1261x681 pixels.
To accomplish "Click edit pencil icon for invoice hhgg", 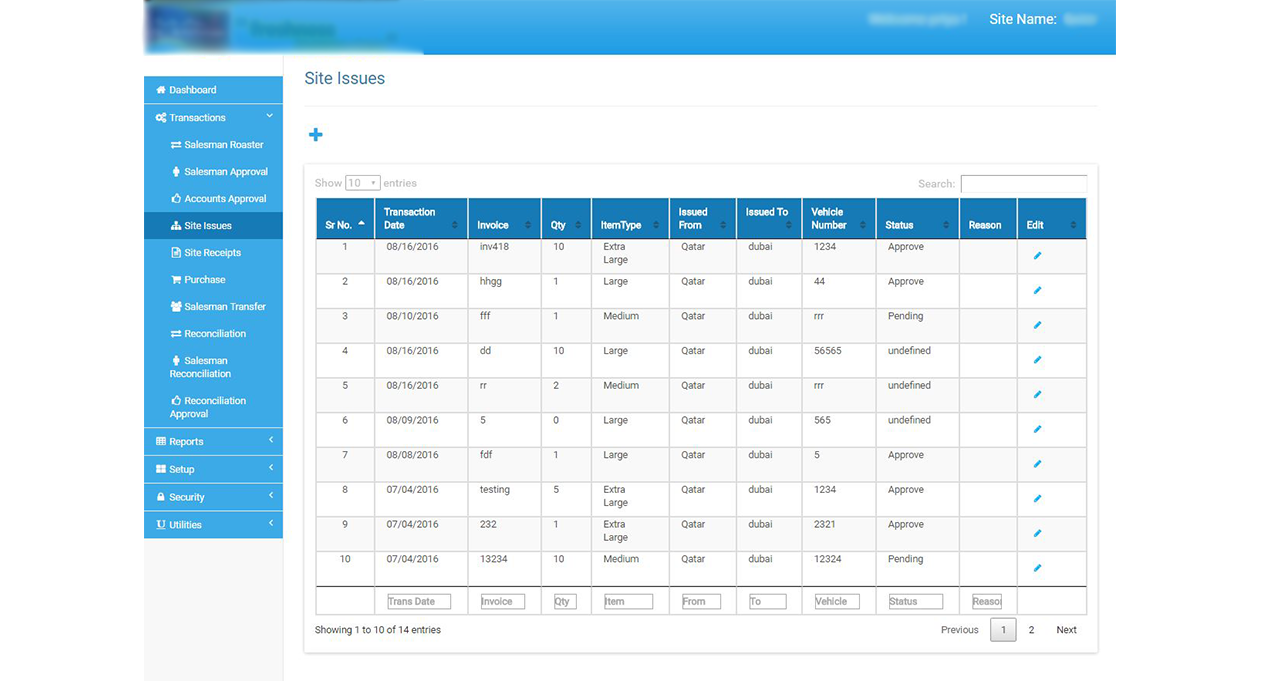I will [x=1037, y=291].
